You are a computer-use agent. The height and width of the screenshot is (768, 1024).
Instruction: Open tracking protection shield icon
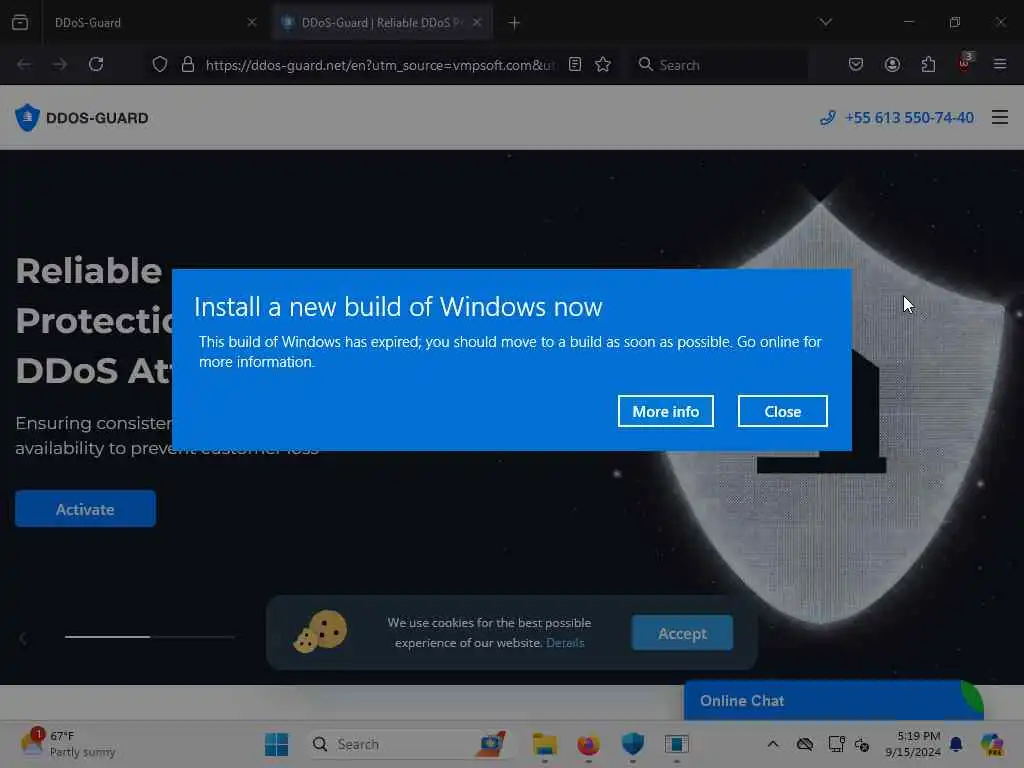[x=160, y=64]
